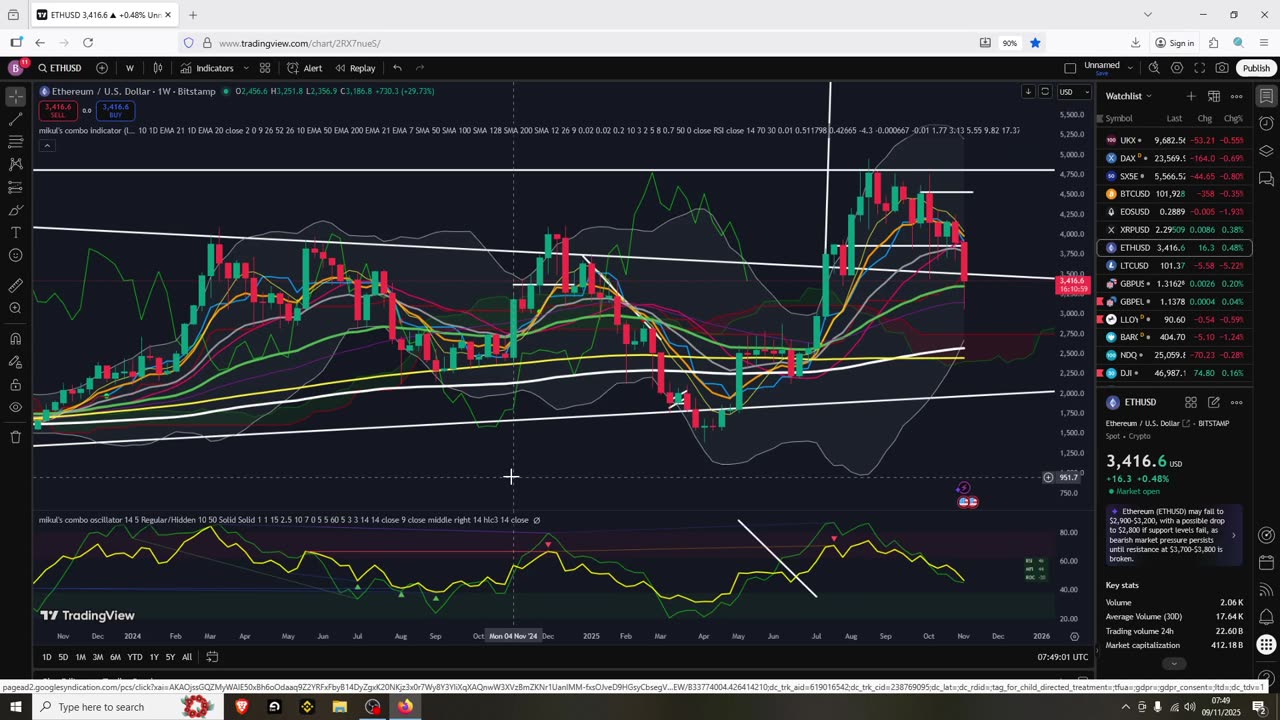
Task: Open the Fibonacci retracement tools
Action: tap(15, 142)
